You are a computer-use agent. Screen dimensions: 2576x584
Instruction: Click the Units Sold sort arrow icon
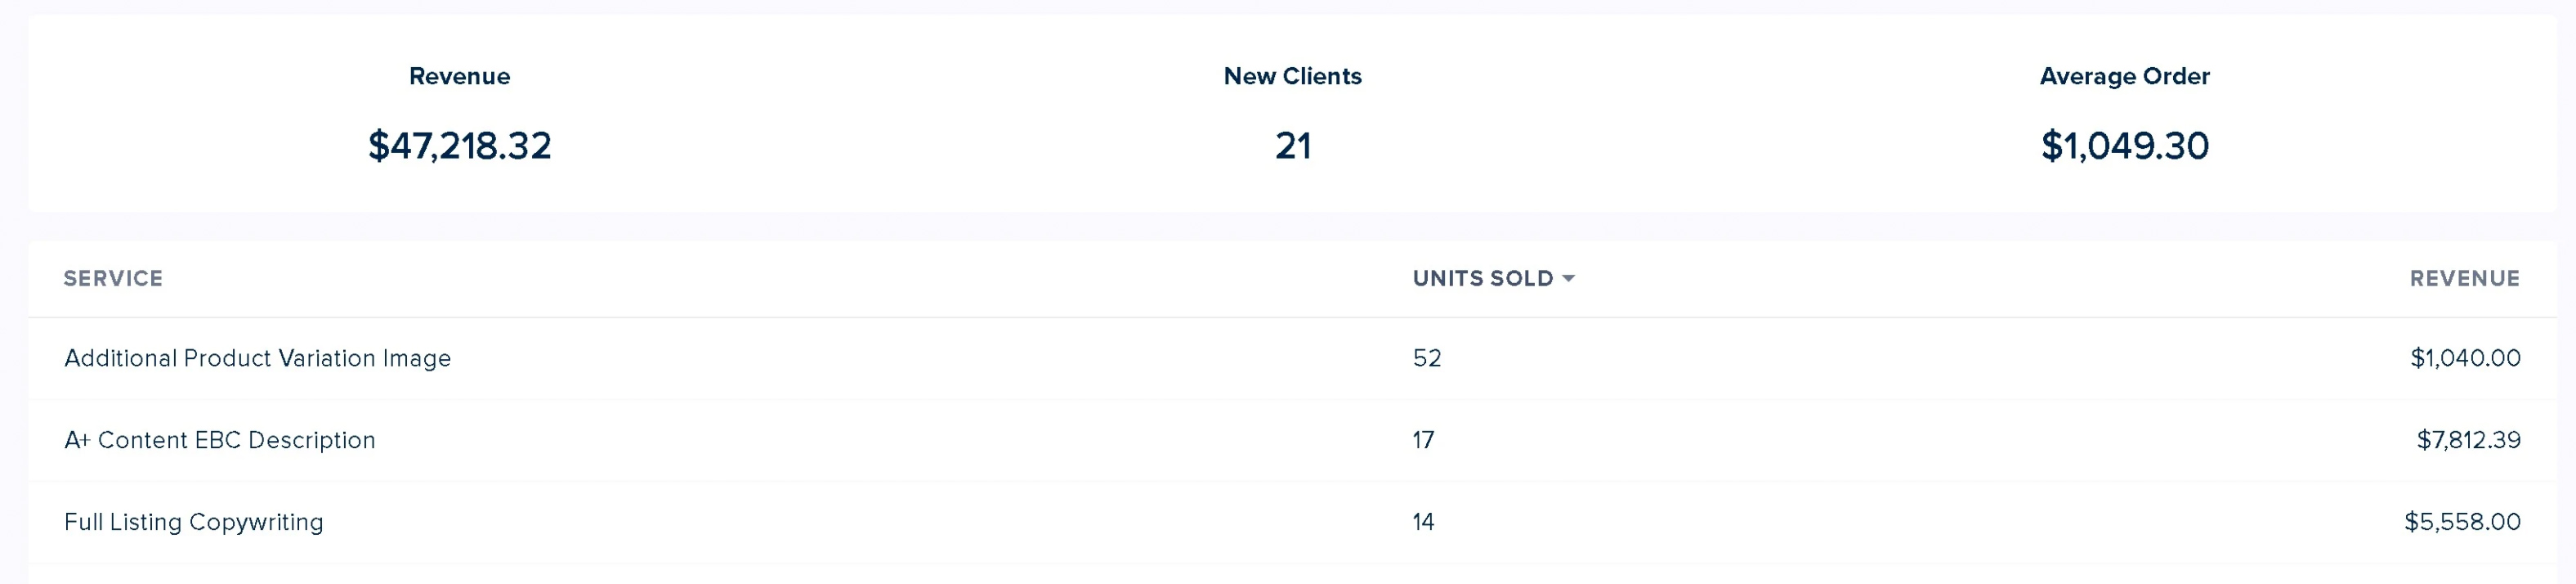(x=1568, y=279)
